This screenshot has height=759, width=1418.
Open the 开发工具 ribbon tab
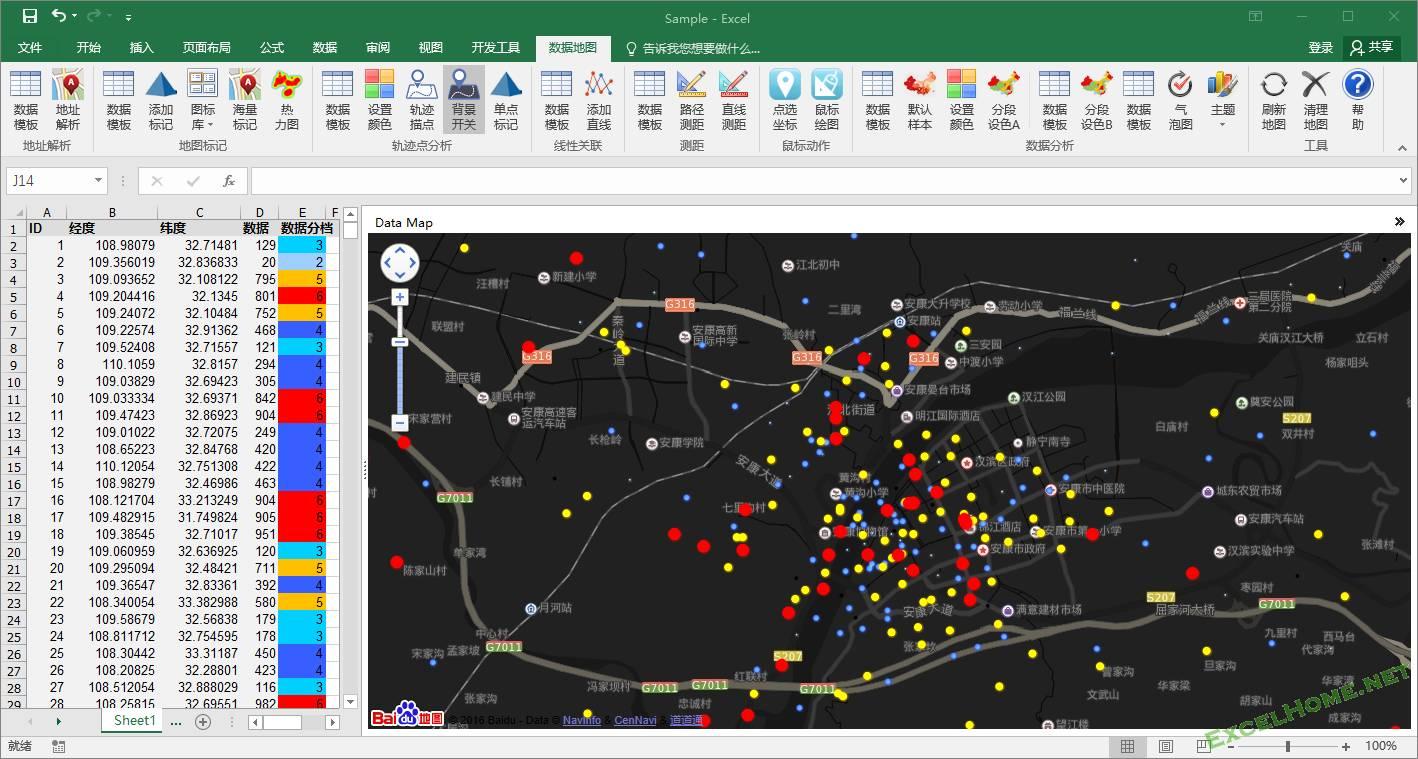[496, 47]
